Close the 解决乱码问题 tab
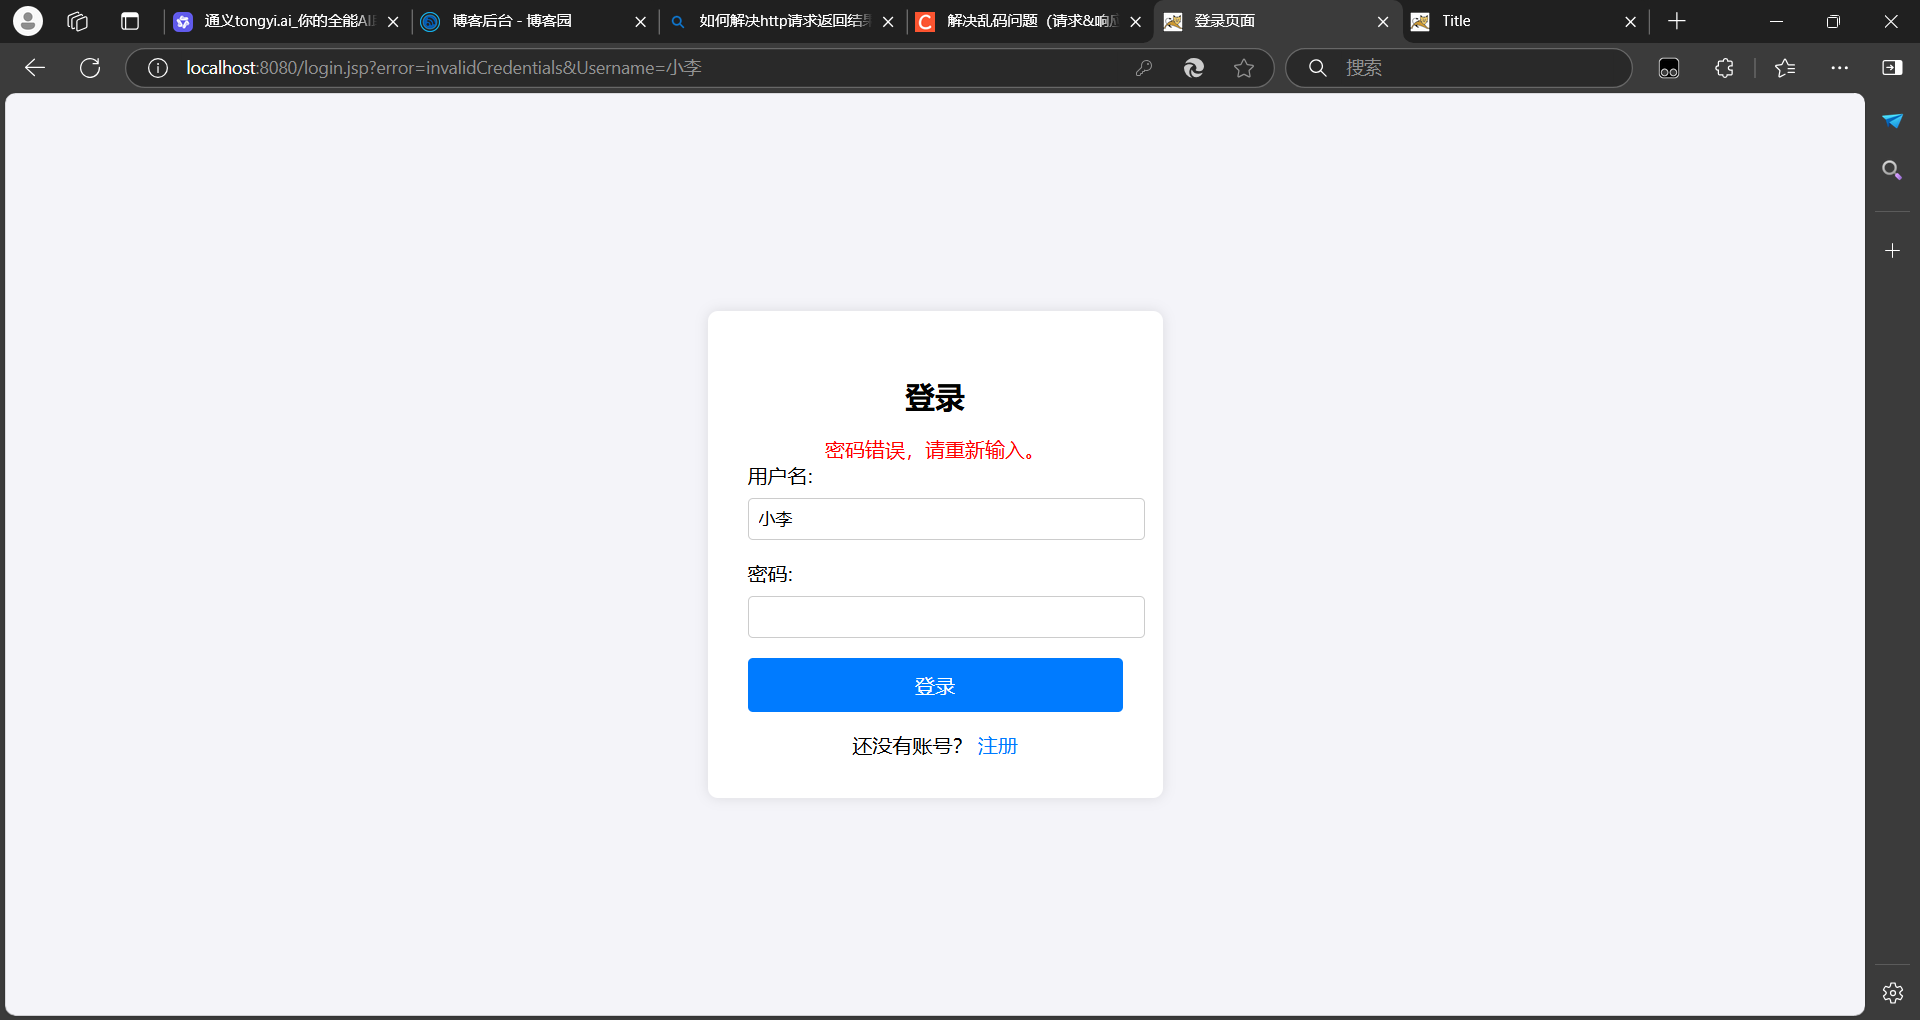Viewport: 1920px width, 1020px height. tap(1136, 21)
